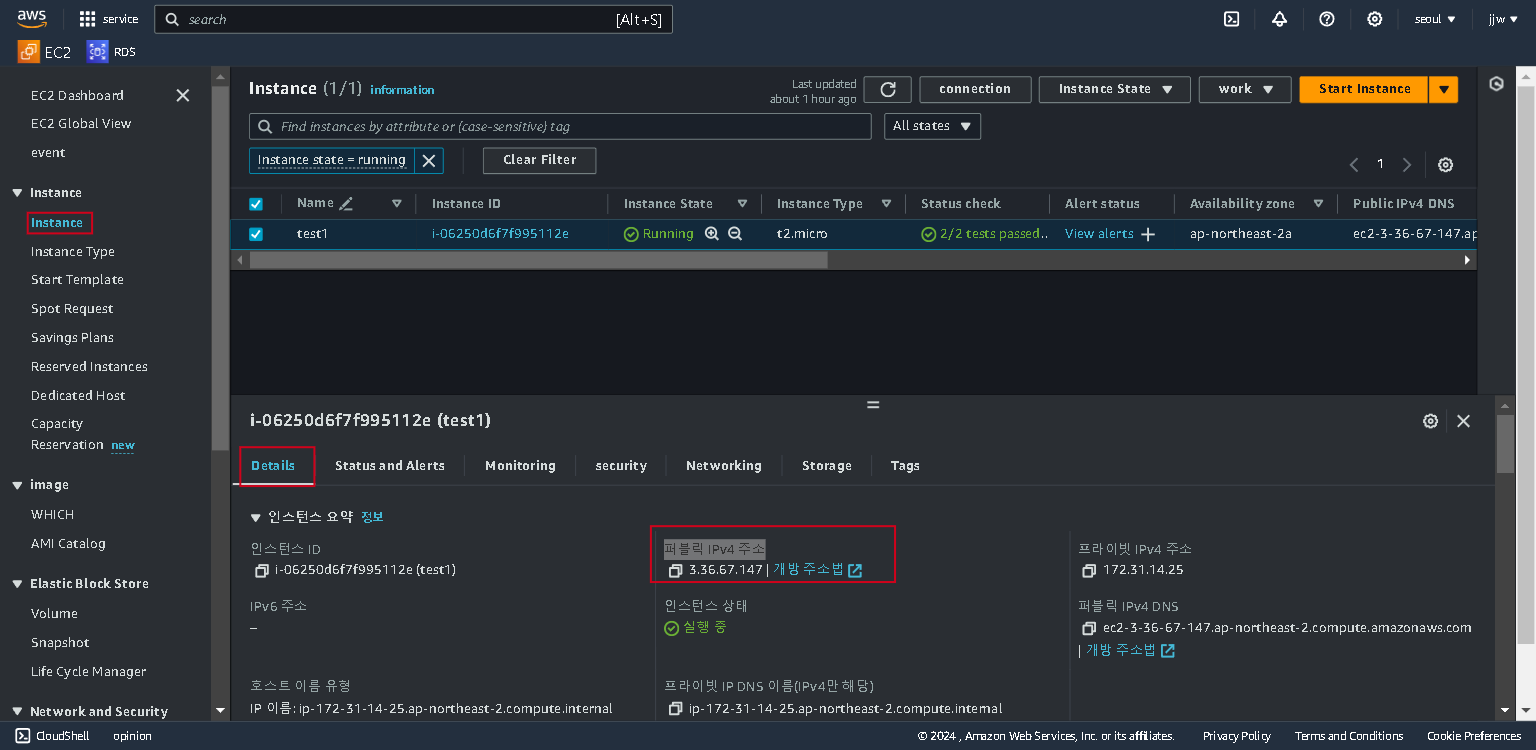
Task: Open the All states filter dropdown
Action: [932, 126]
